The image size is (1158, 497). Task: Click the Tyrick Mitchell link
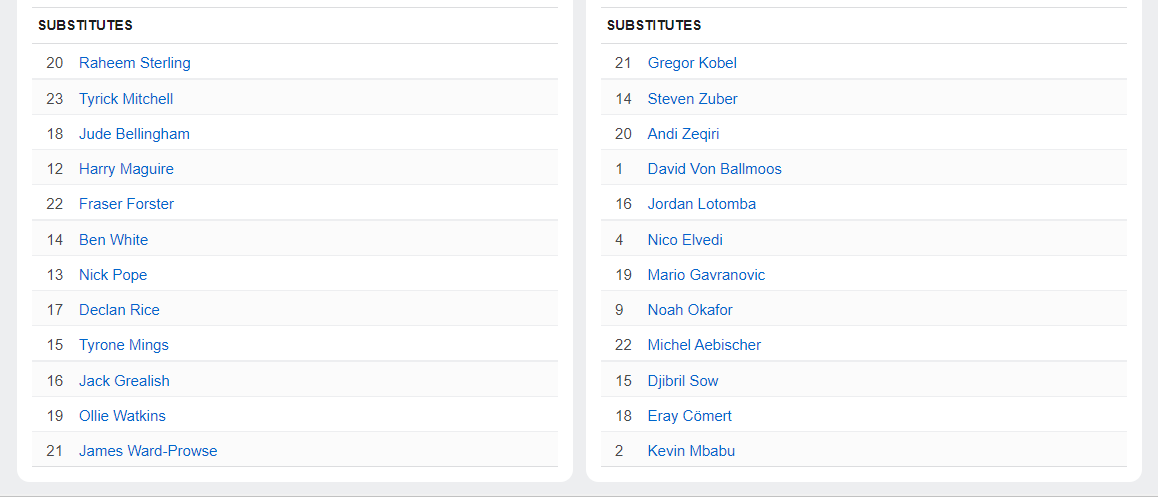126,99
